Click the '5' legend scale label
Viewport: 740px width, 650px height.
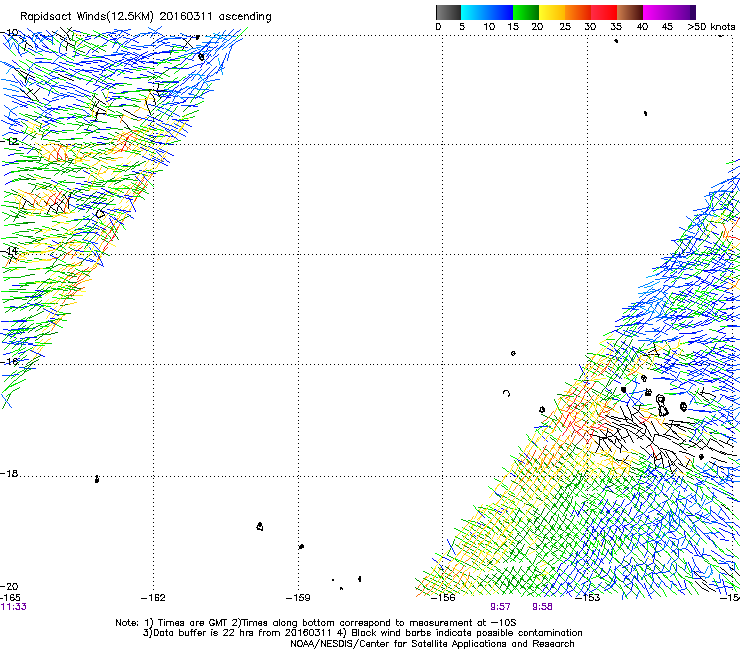coord(462,27)
